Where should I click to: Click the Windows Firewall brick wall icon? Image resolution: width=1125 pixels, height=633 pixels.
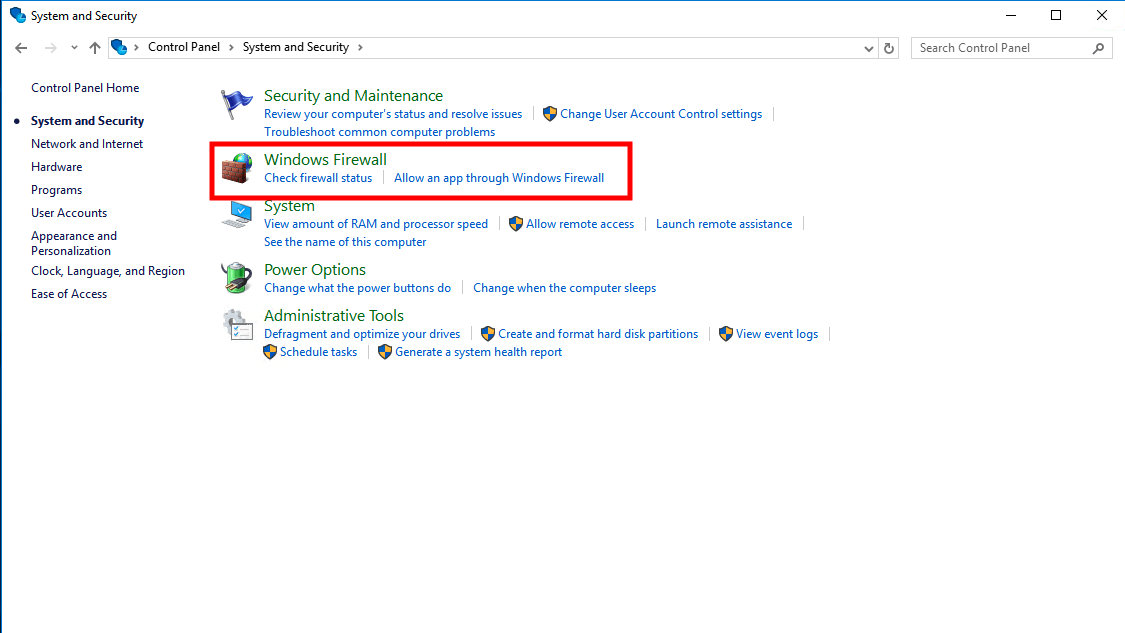(237, 168)
